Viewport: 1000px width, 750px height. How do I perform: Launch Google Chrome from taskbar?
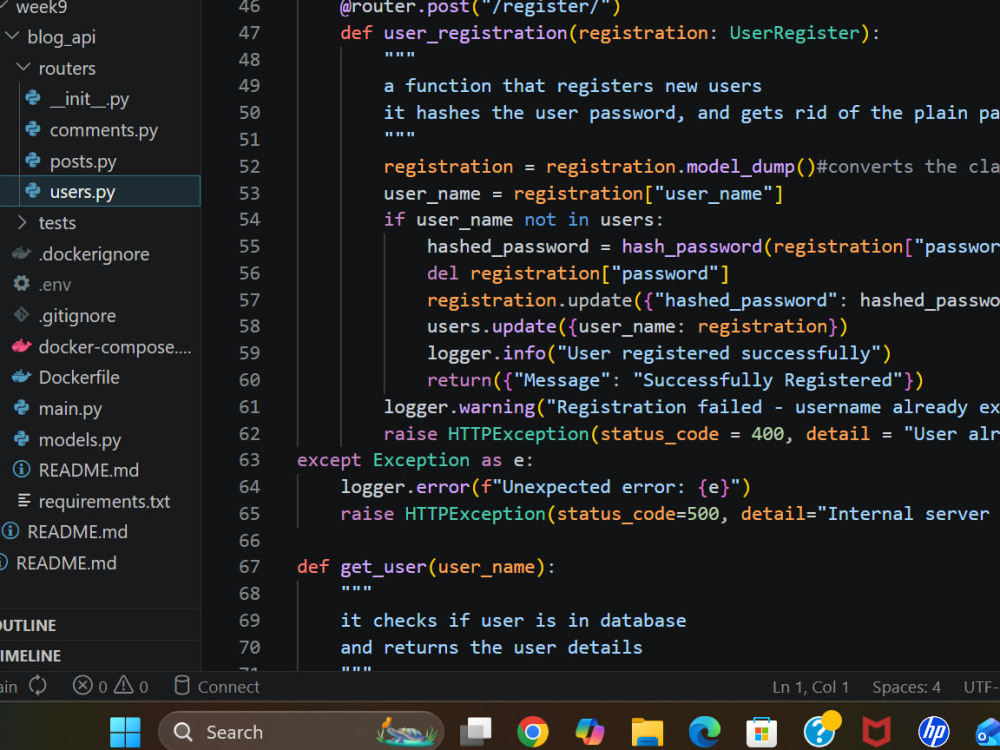coord(533,732)
